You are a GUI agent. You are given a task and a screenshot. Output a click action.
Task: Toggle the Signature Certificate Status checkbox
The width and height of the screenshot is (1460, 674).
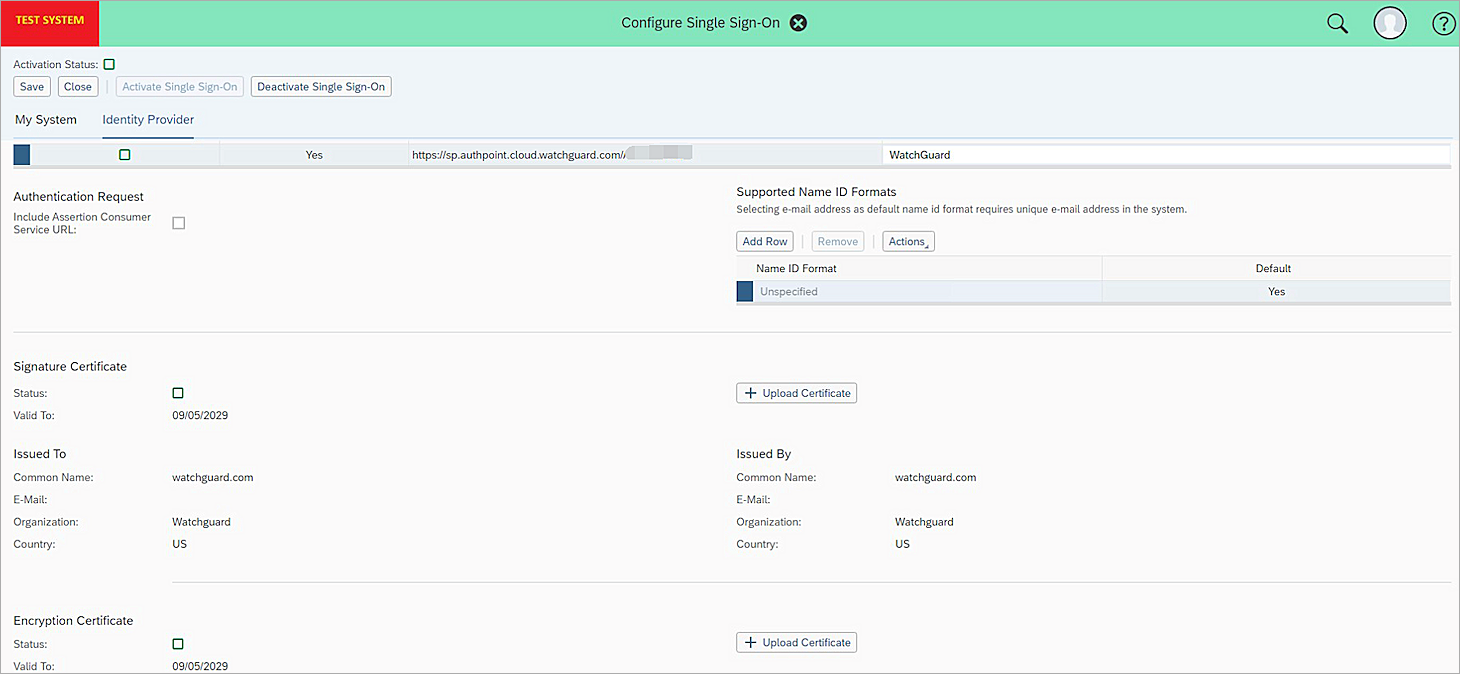click(x=178, y=392)
